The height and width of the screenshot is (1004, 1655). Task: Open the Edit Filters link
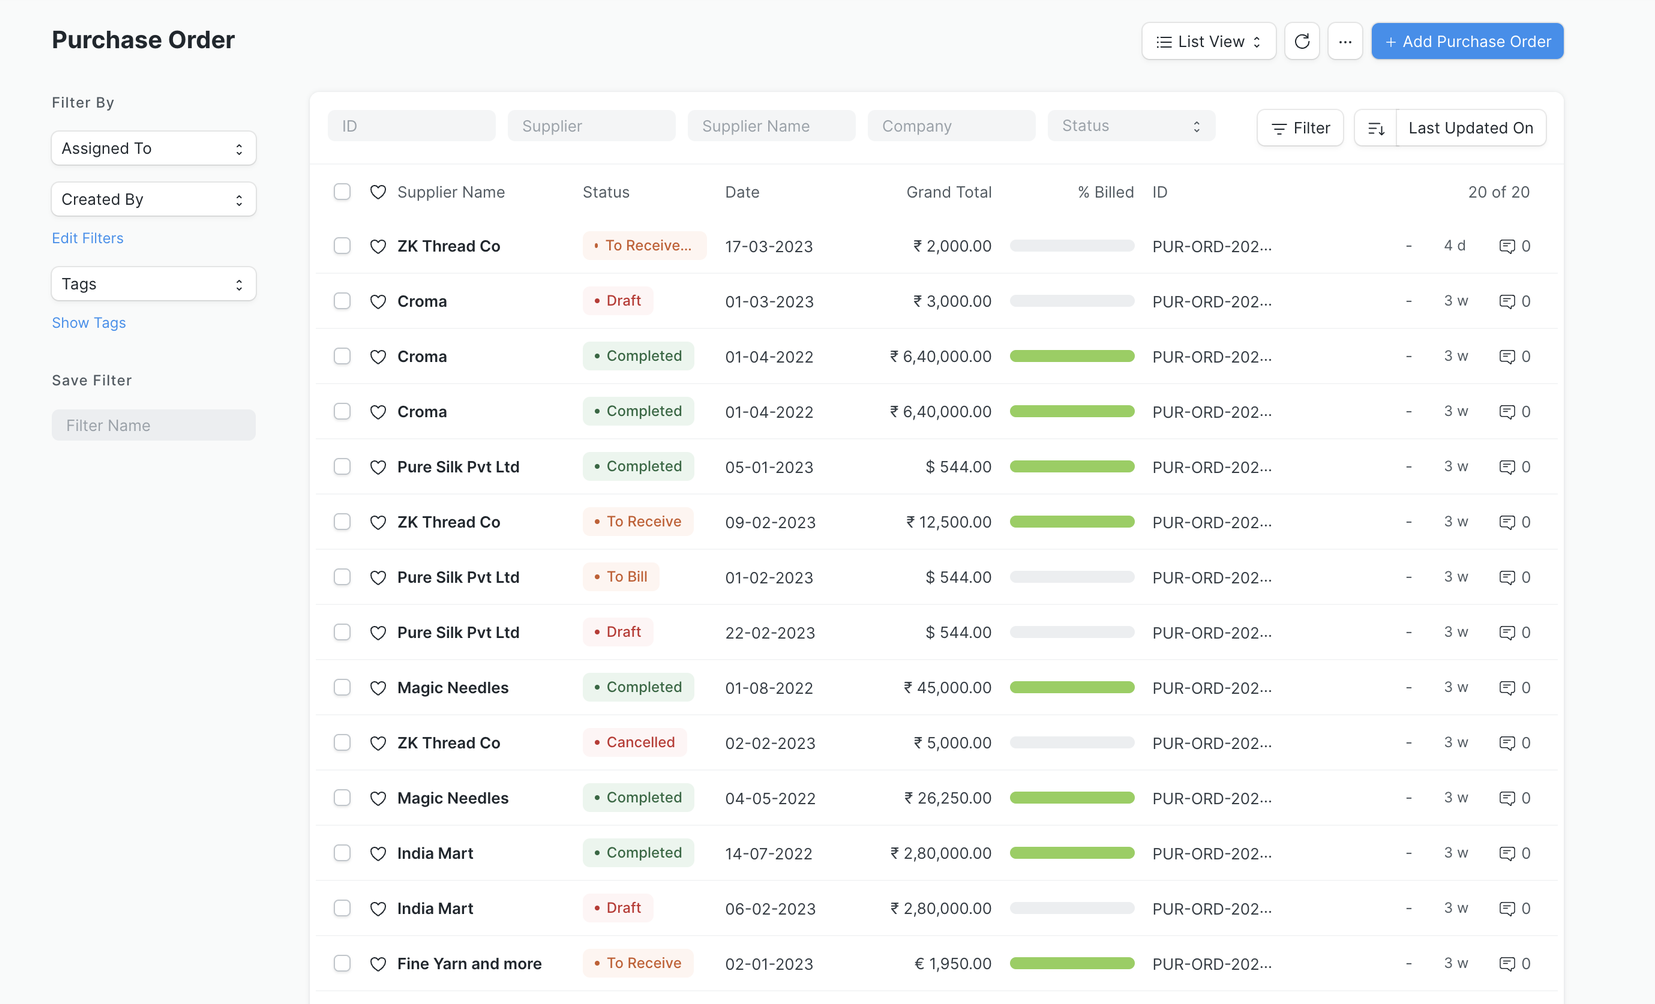[88, 238]
